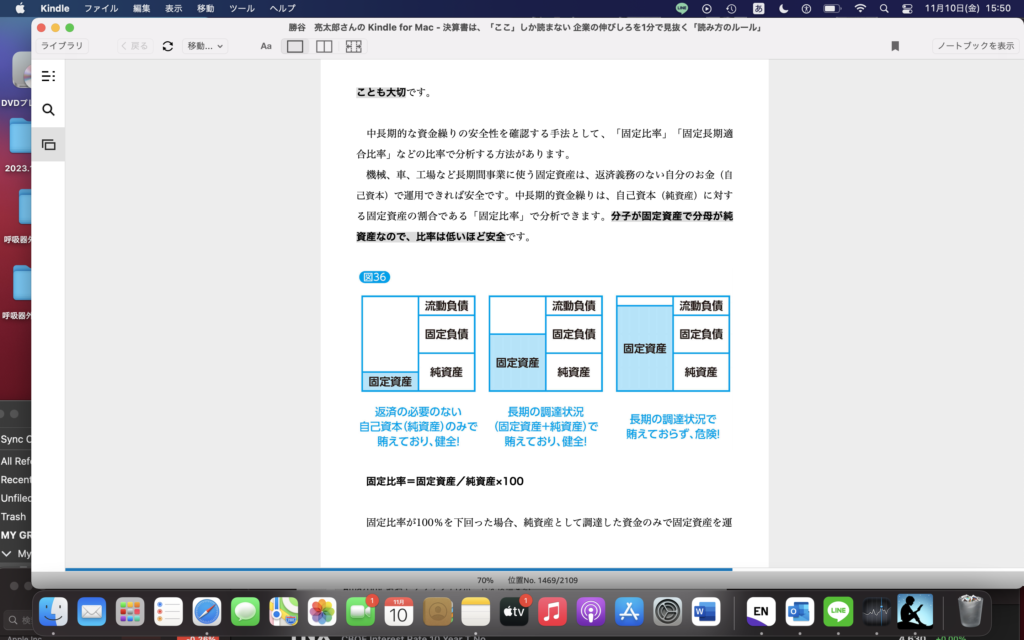This screenshot has height=640, width=1024.
Task: Open the ファイル menu
Action: coord(100,8)
